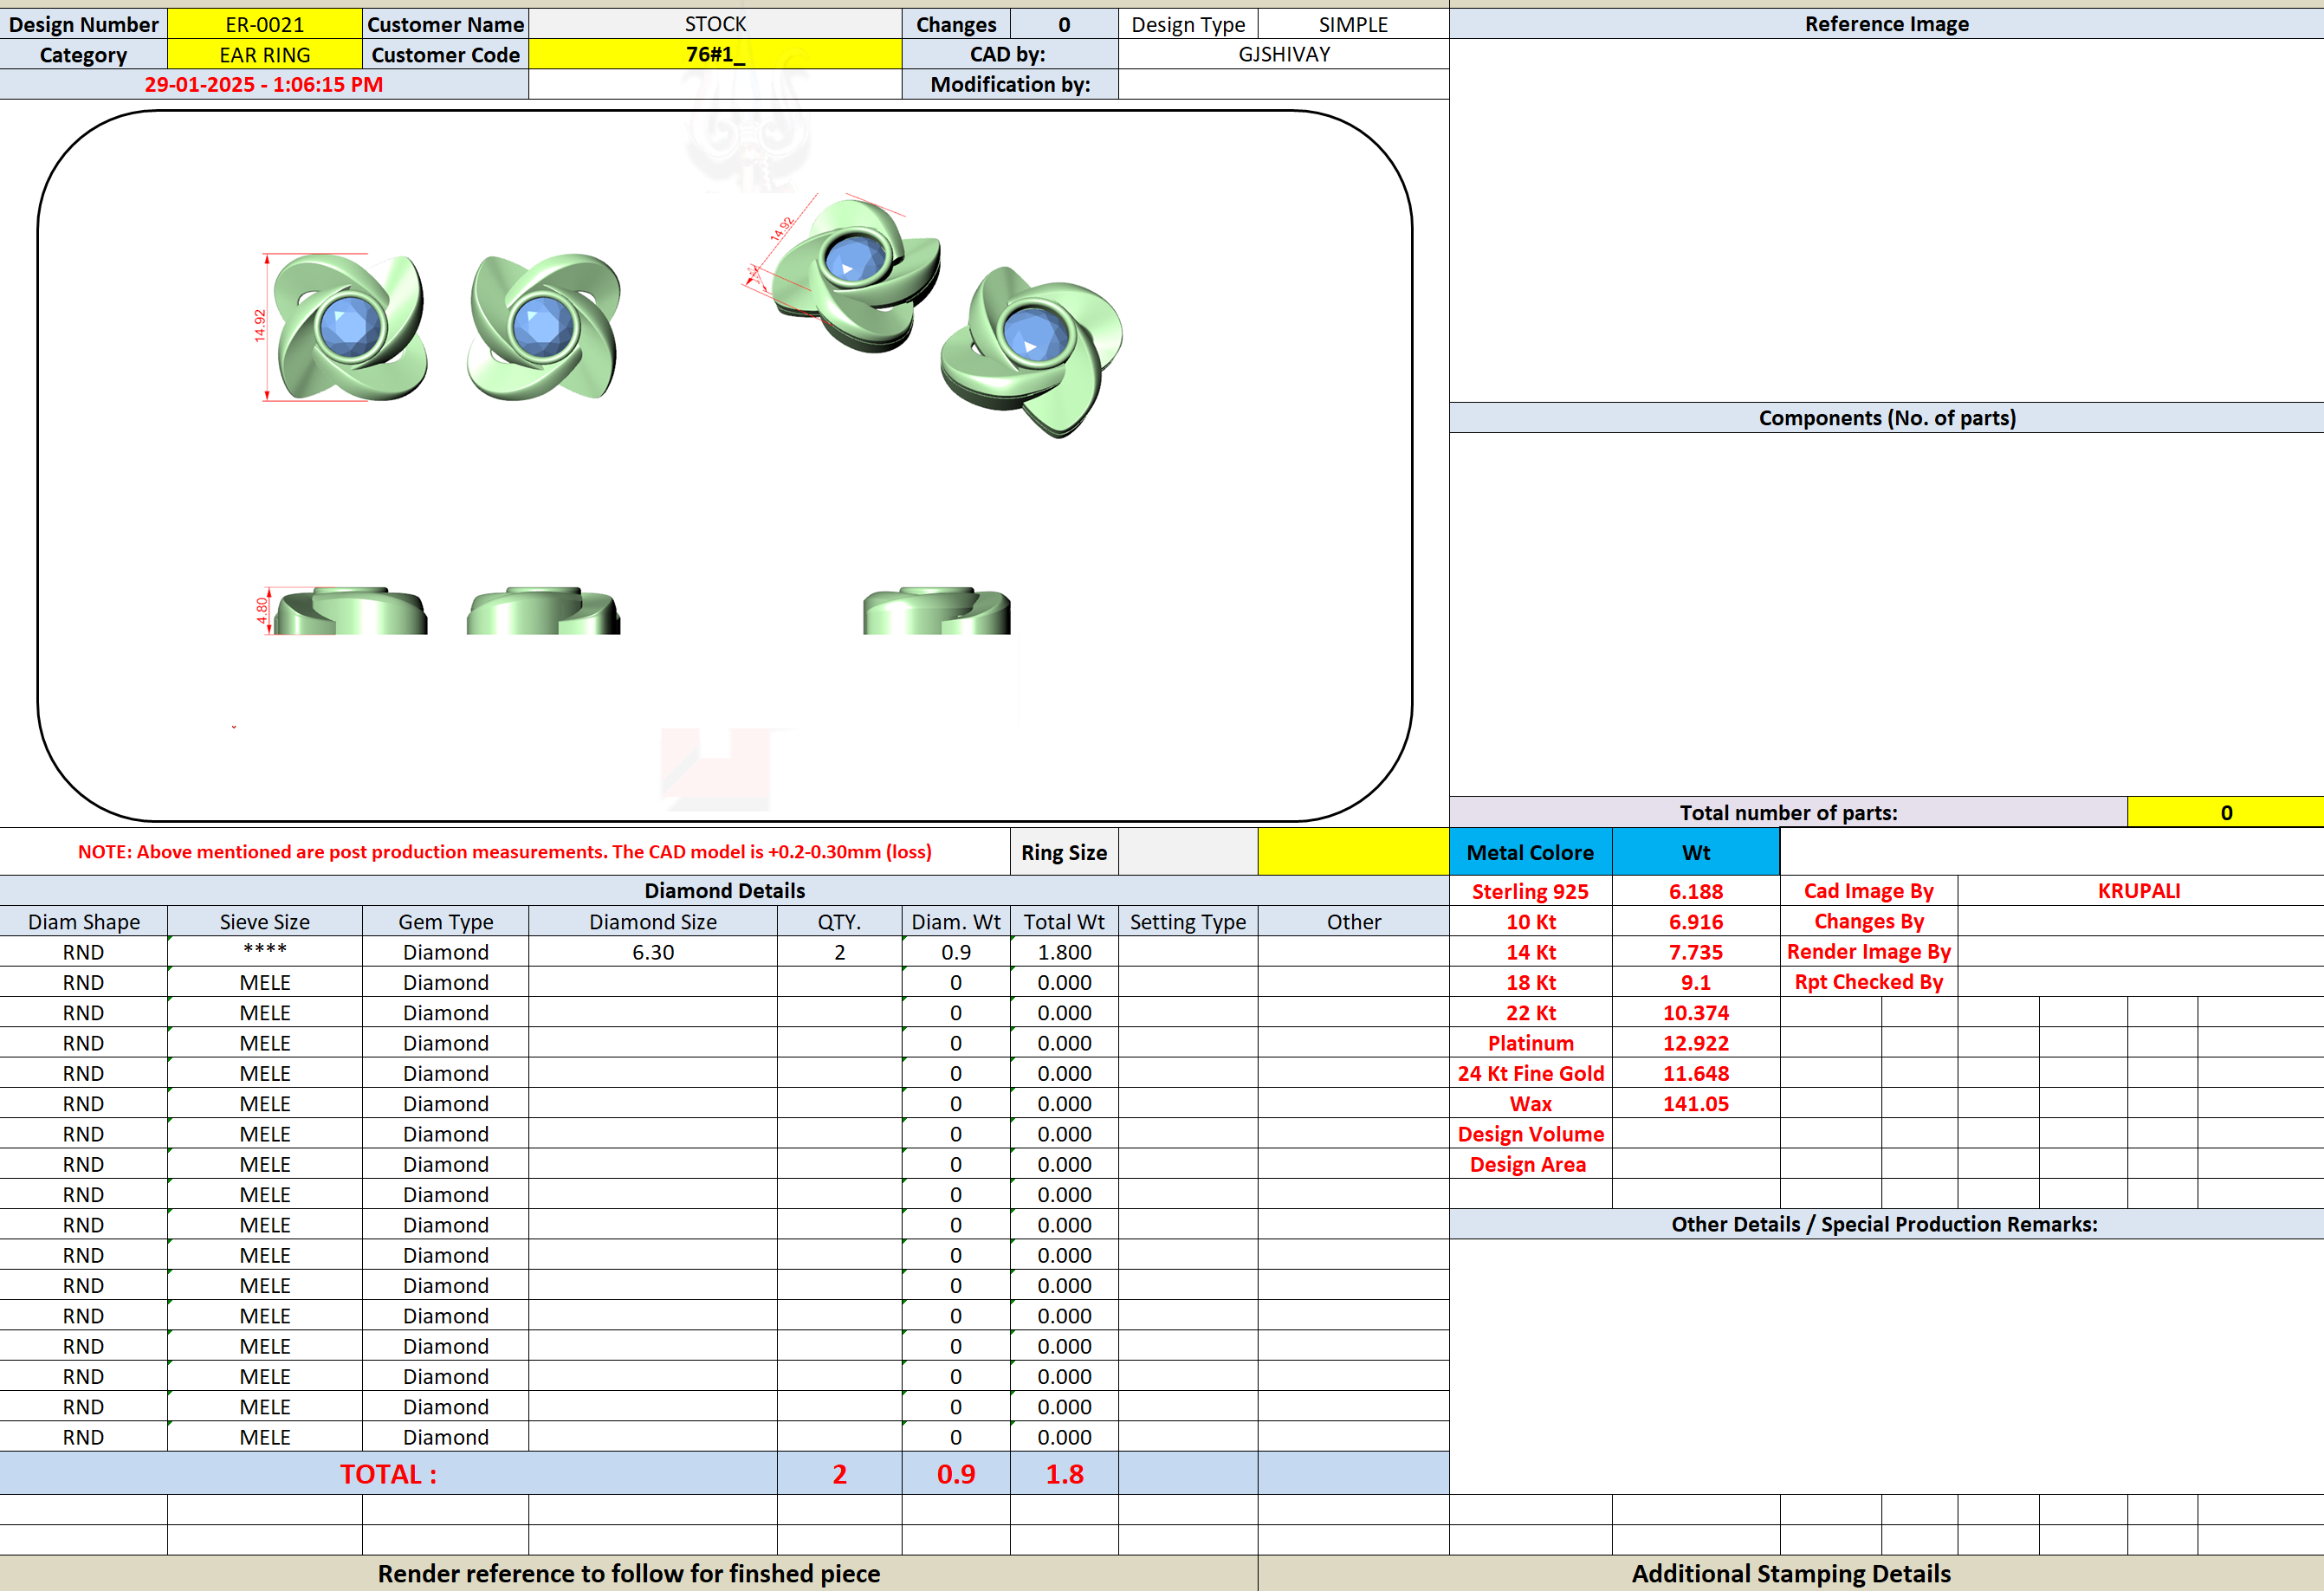Click the Other column header

[1353, 921]
